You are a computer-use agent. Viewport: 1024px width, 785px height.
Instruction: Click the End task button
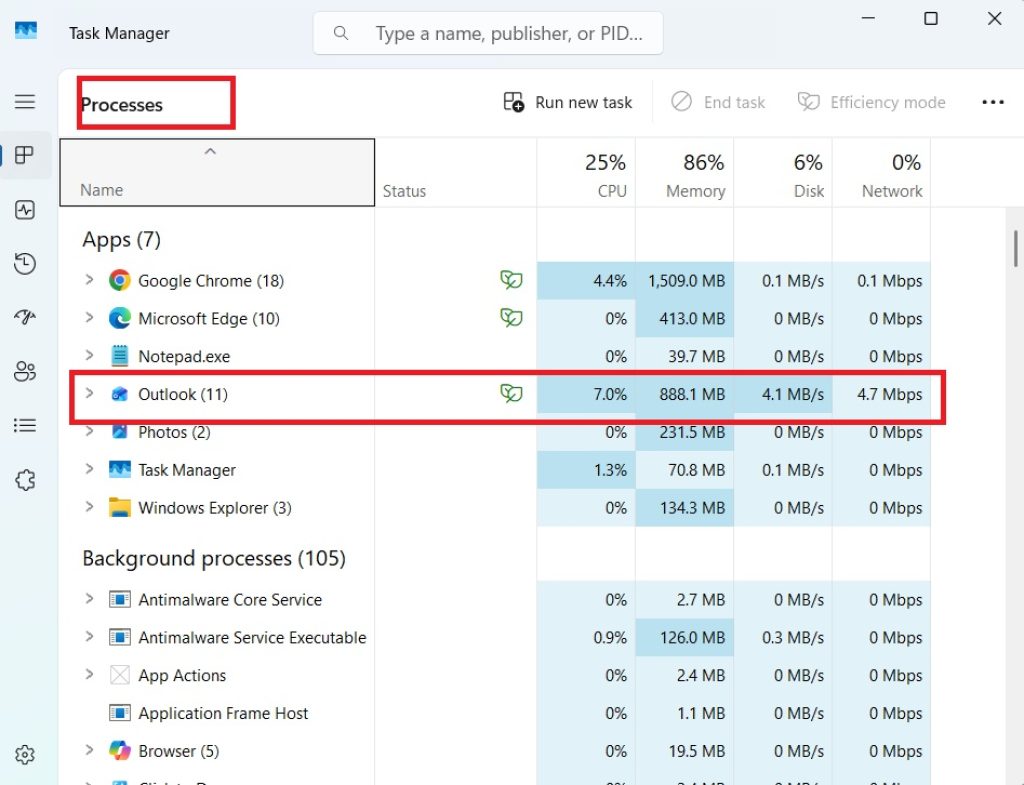pyautogui.click(x=718, y=102)
